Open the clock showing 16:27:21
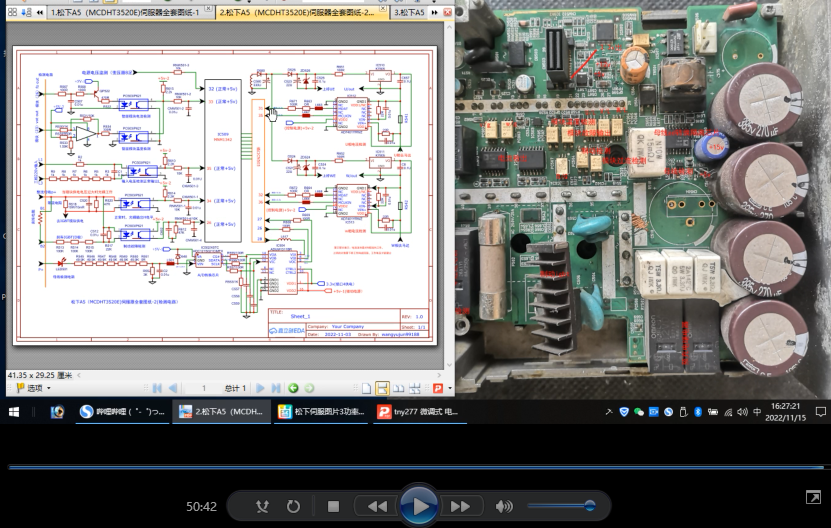 click(x=785, y=412)
